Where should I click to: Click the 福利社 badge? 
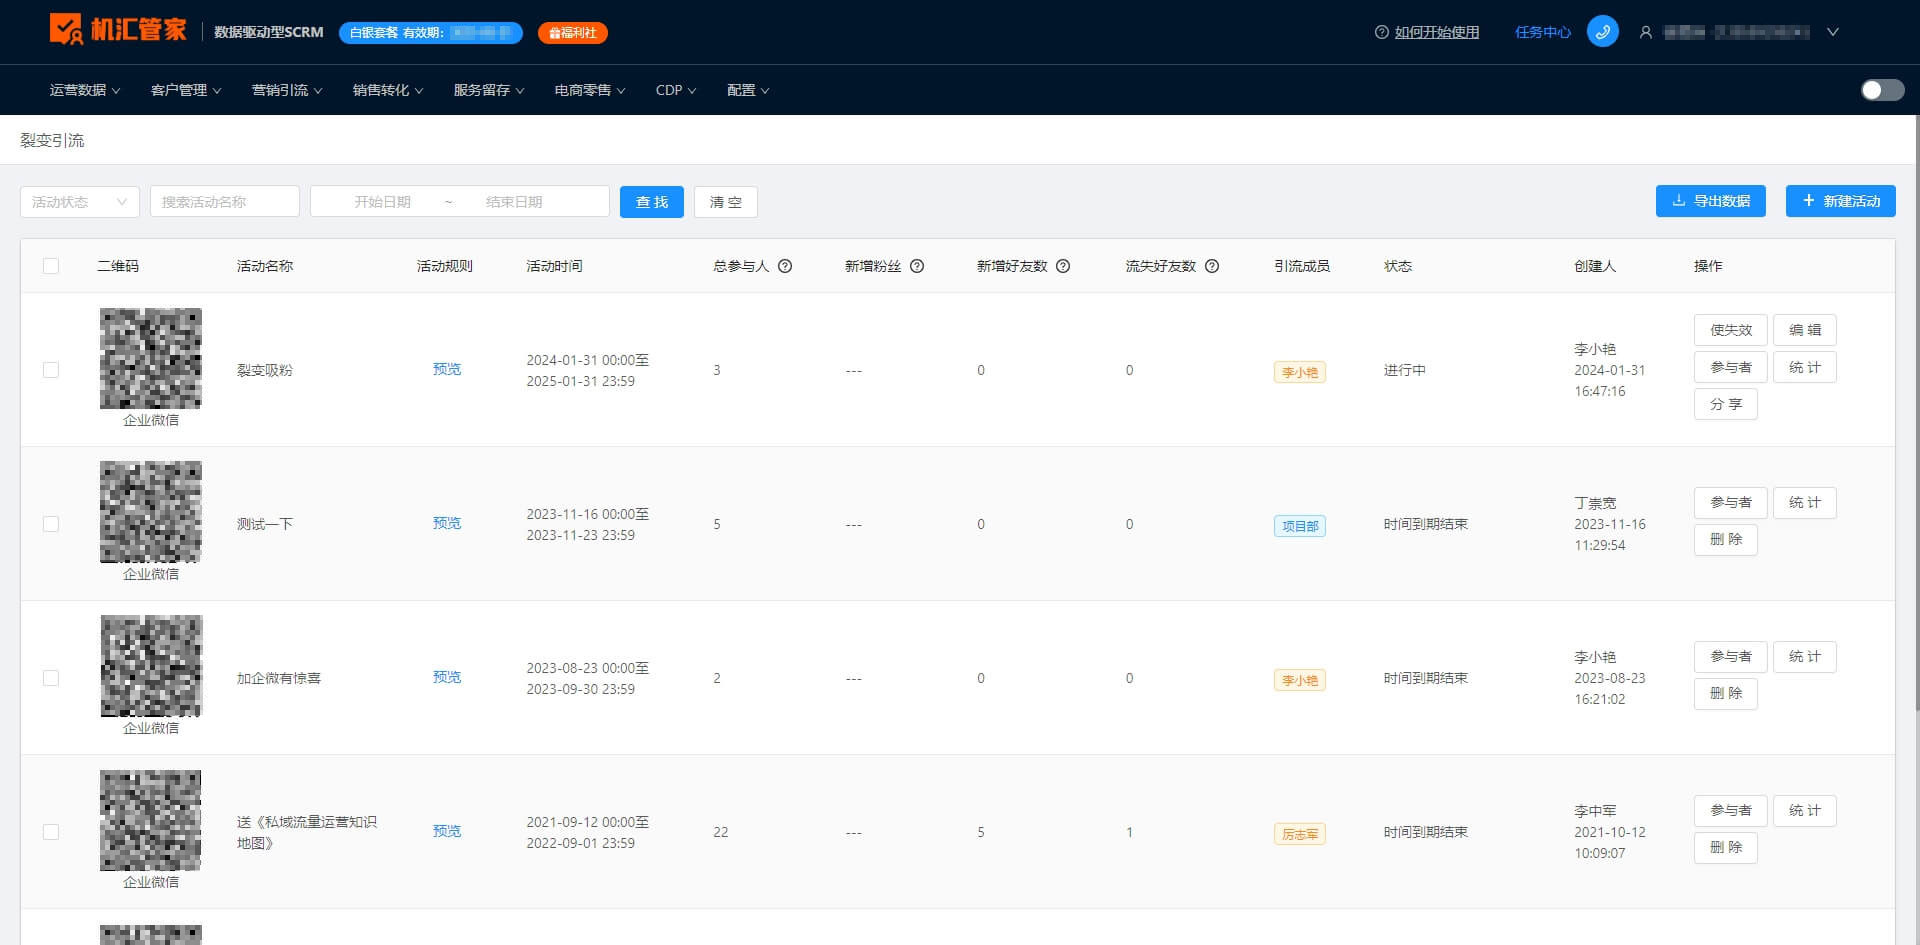point(573,33)
